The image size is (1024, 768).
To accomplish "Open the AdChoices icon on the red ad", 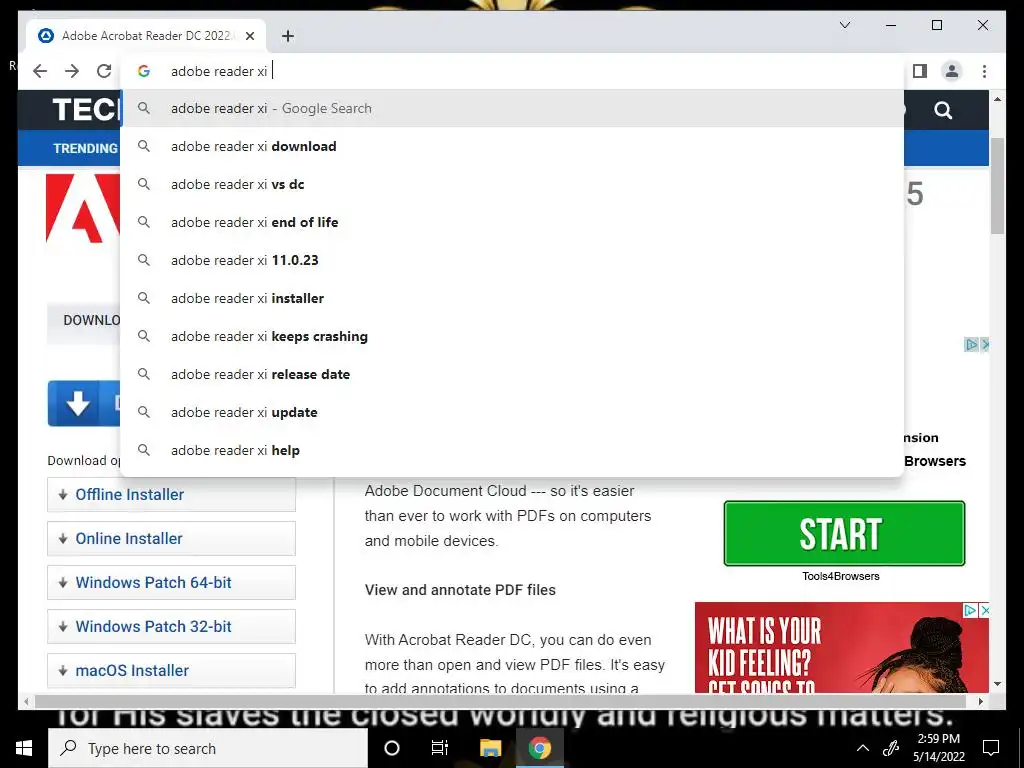I will click(x=970, y=610).
